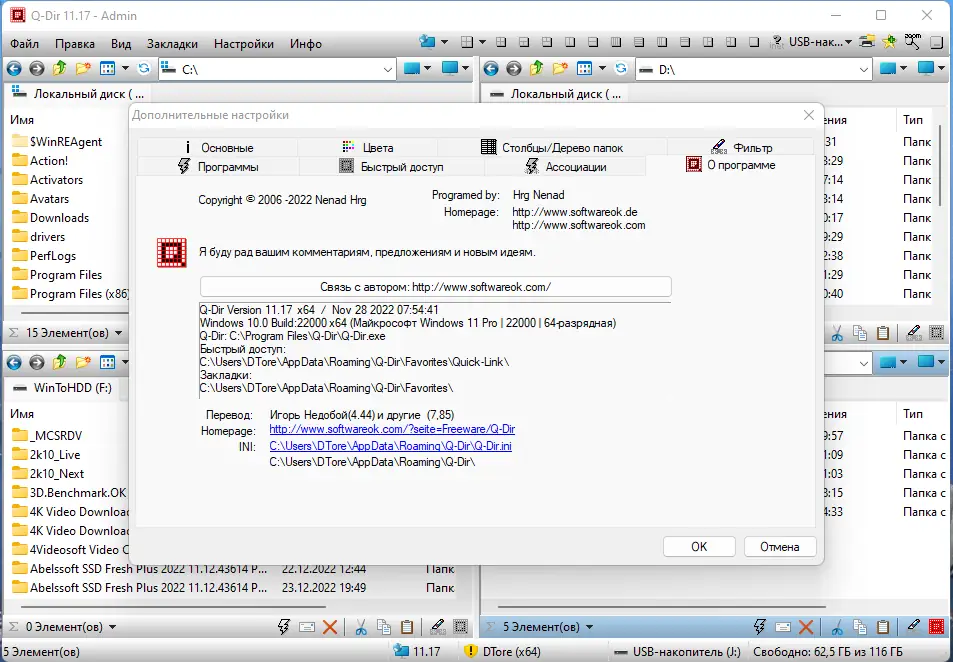Screen dimensions: 953x662
Task: Click Имя column header in C:\ pane
Action: [x=22, y=120]
